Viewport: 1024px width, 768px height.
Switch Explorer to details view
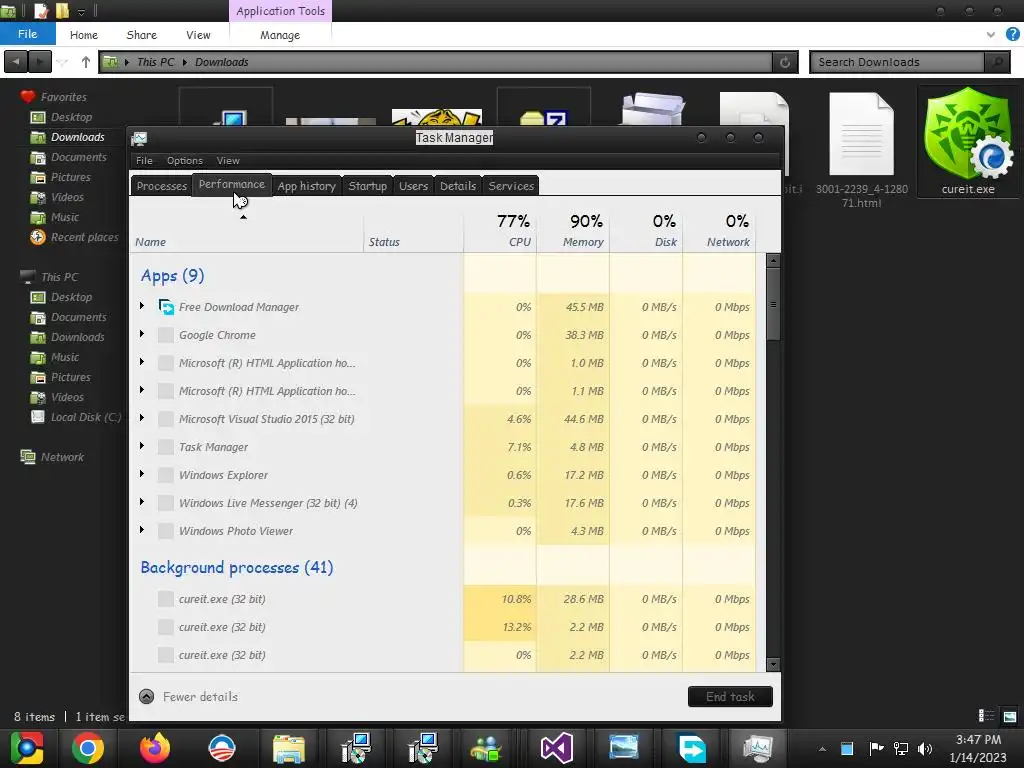point(986,716)
